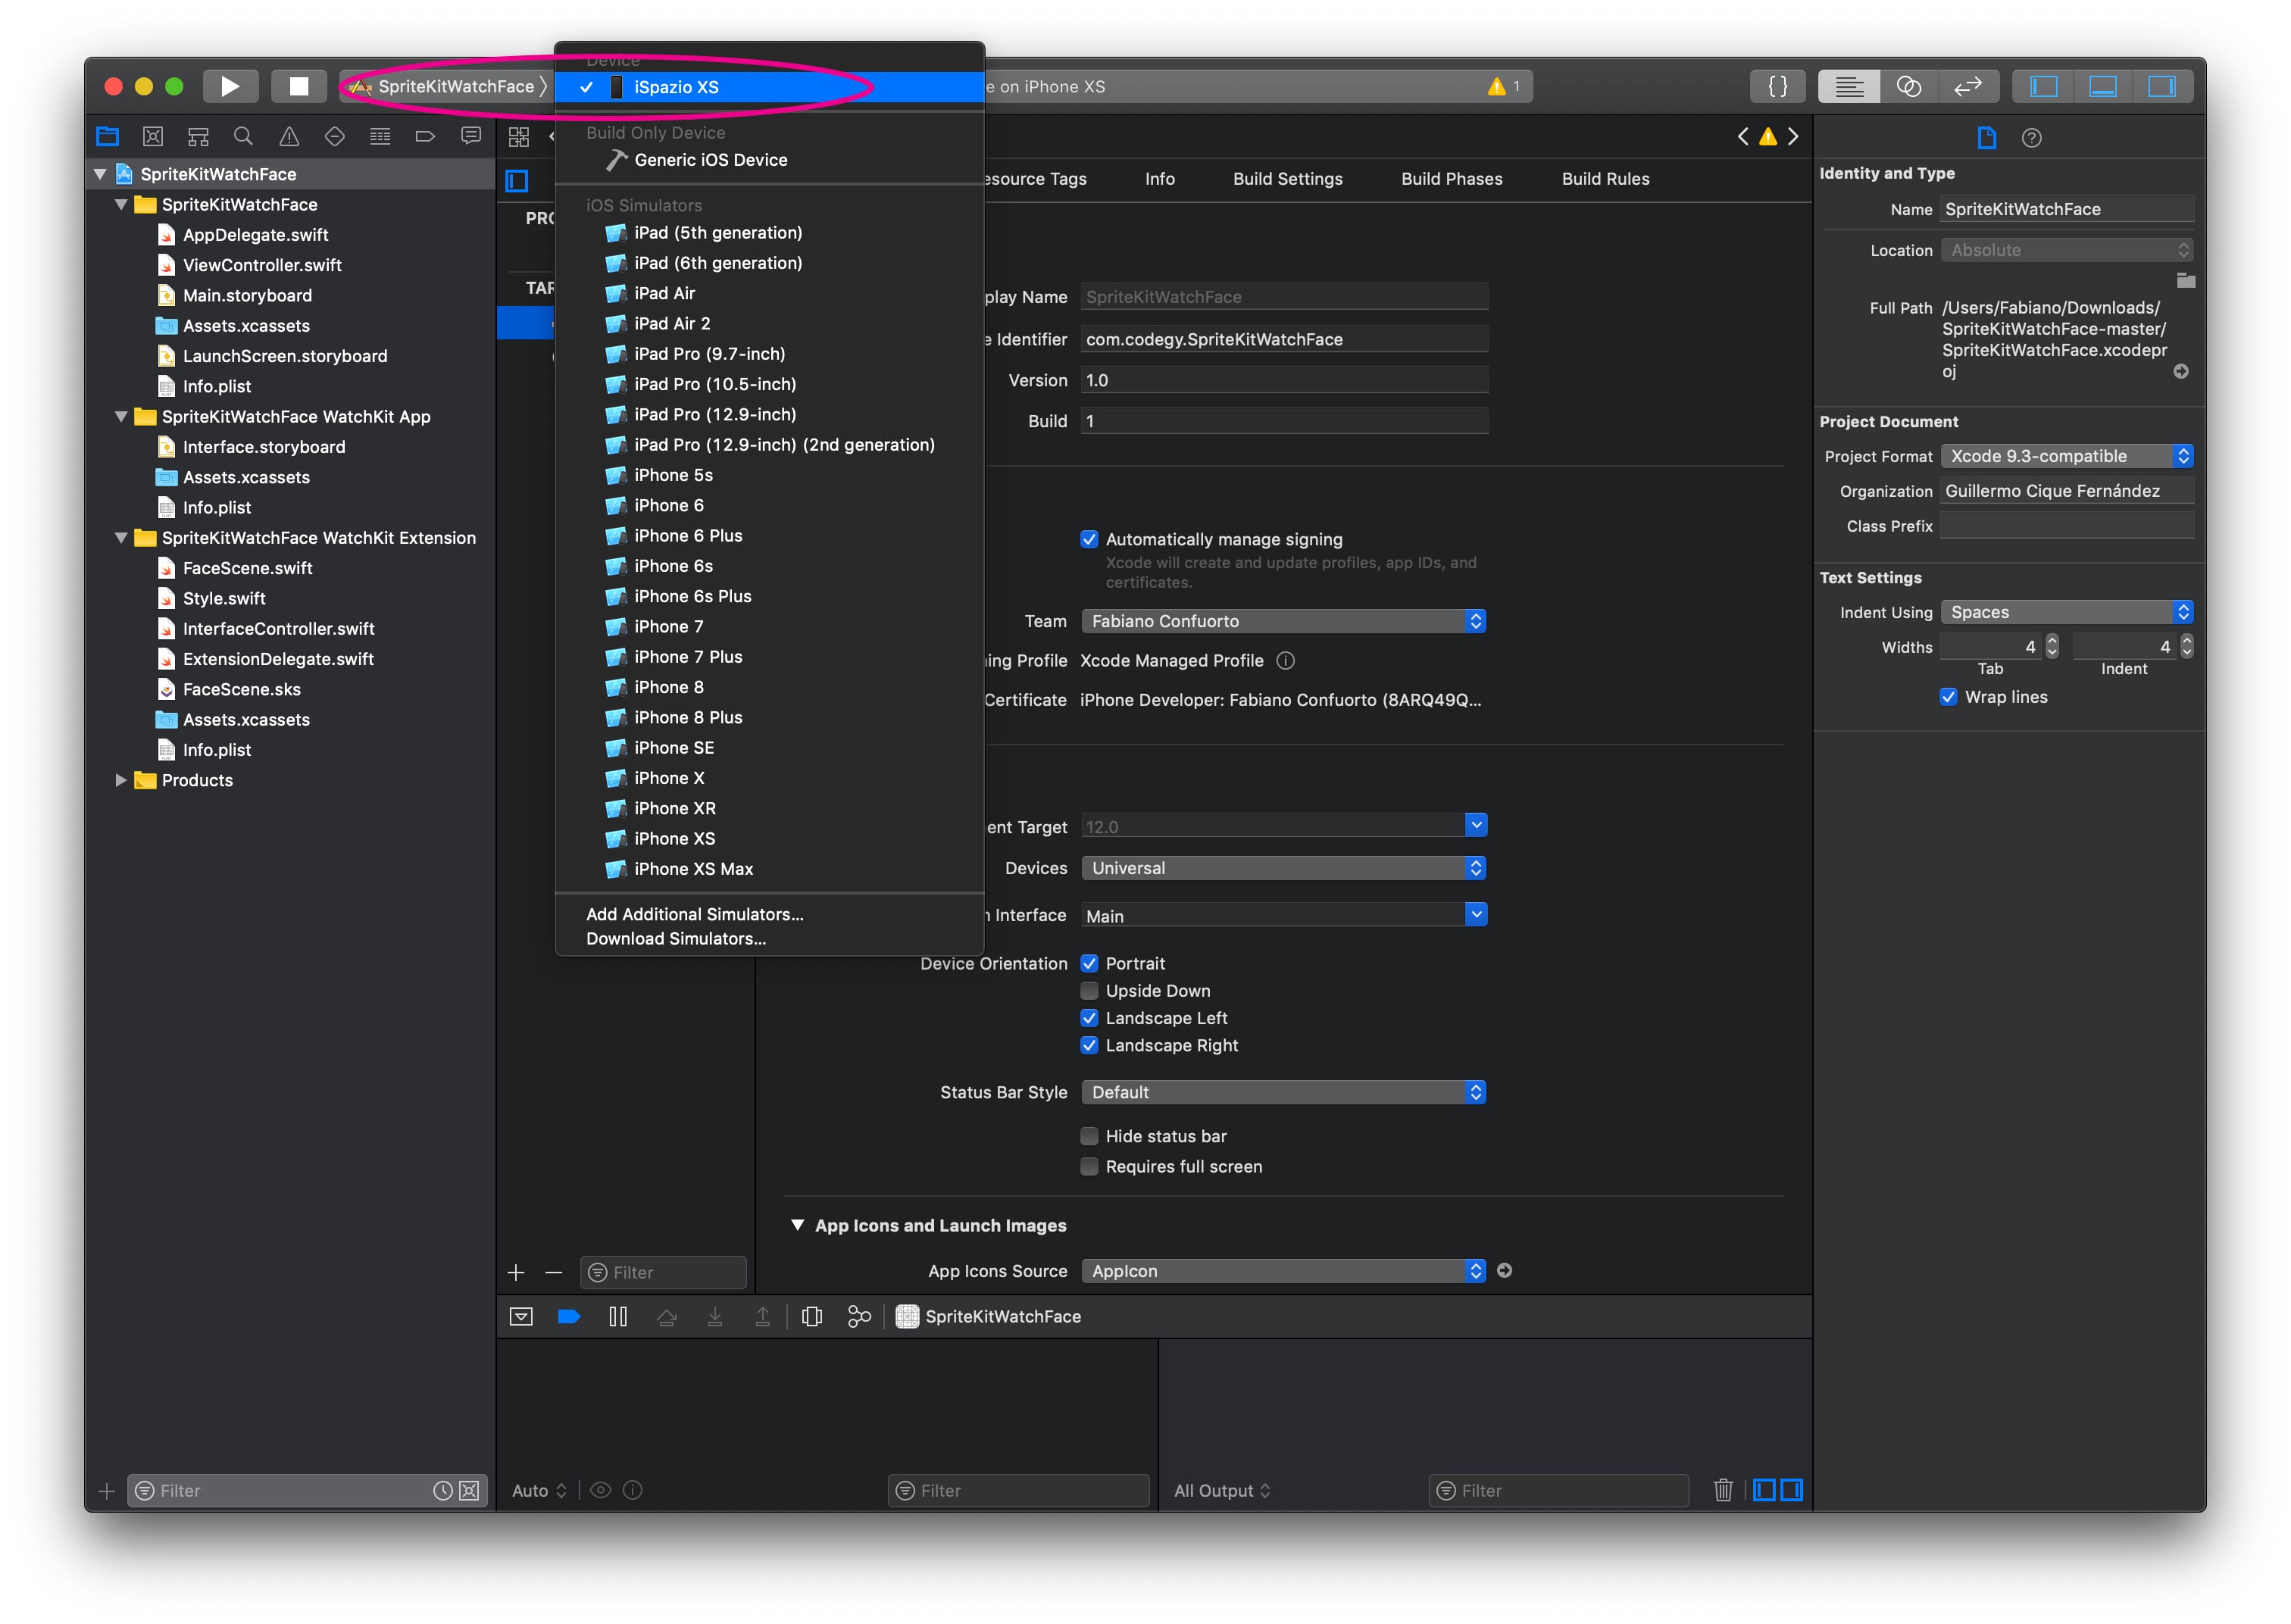The image size is (2291, 1624).
Task: Open the Breakpoint navigator icon
Action: pyautogui.click(x=425, y=136)
